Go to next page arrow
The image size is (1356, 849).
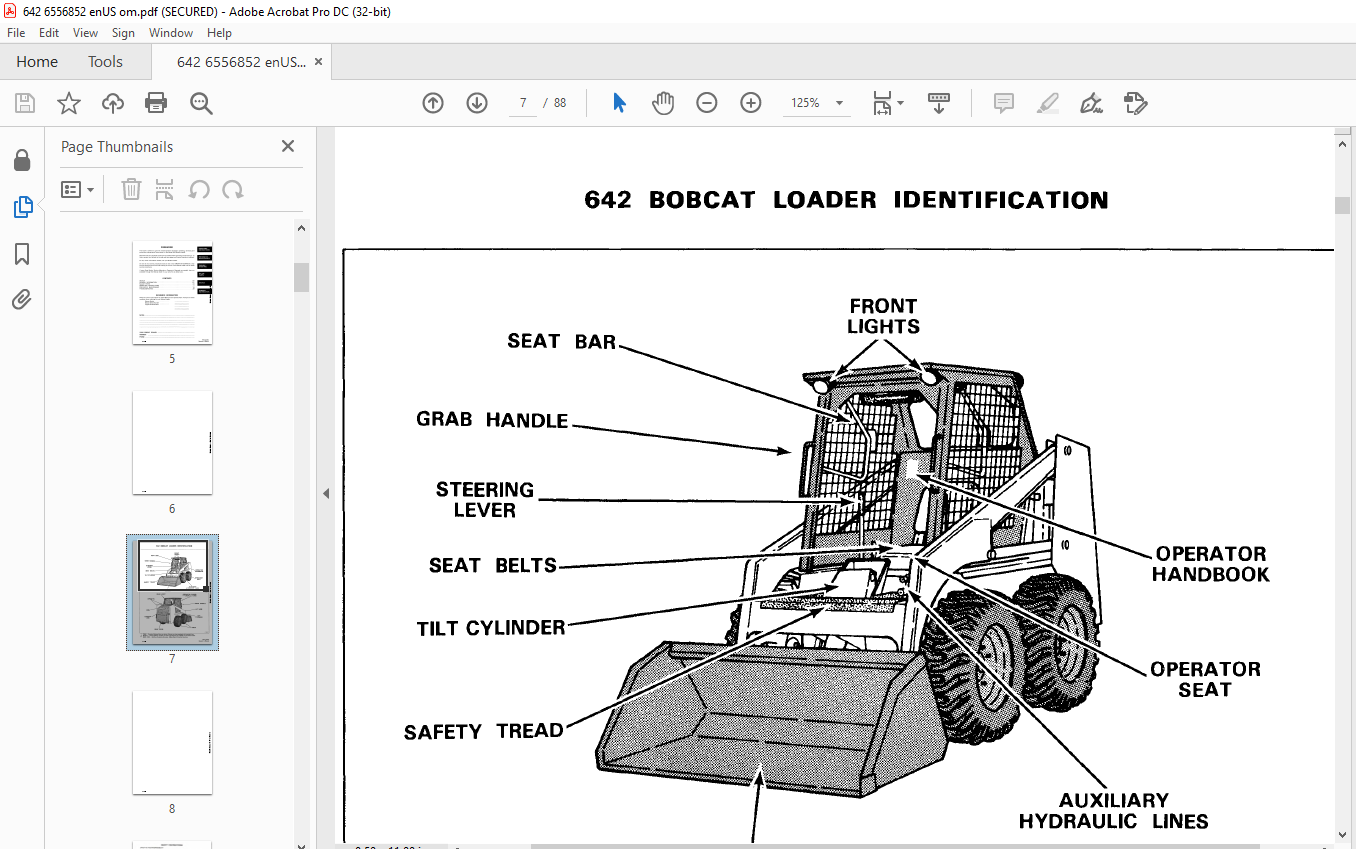pos(477,103)
